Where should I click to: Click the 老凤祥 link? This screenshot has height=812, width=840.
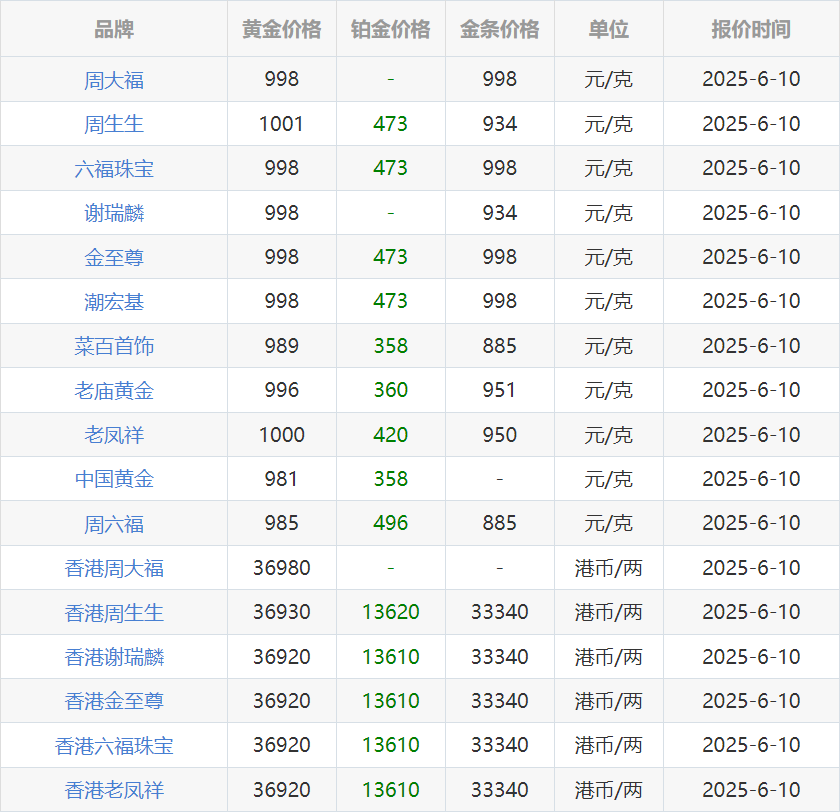(x=114, y=435)
